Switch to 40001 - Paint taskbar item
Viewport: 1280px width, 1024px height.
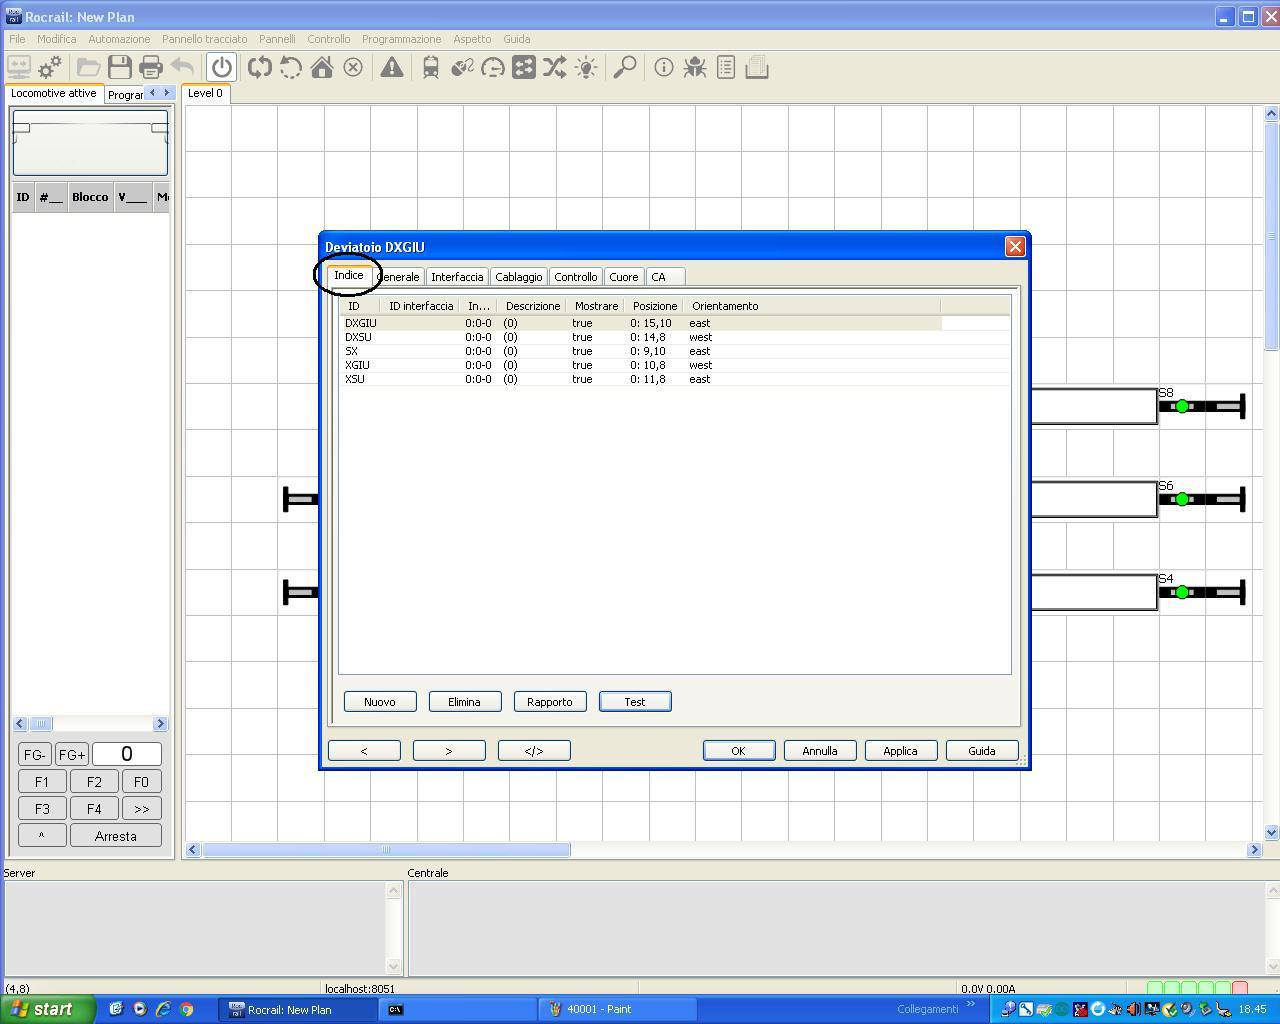tap(616, 1010)
